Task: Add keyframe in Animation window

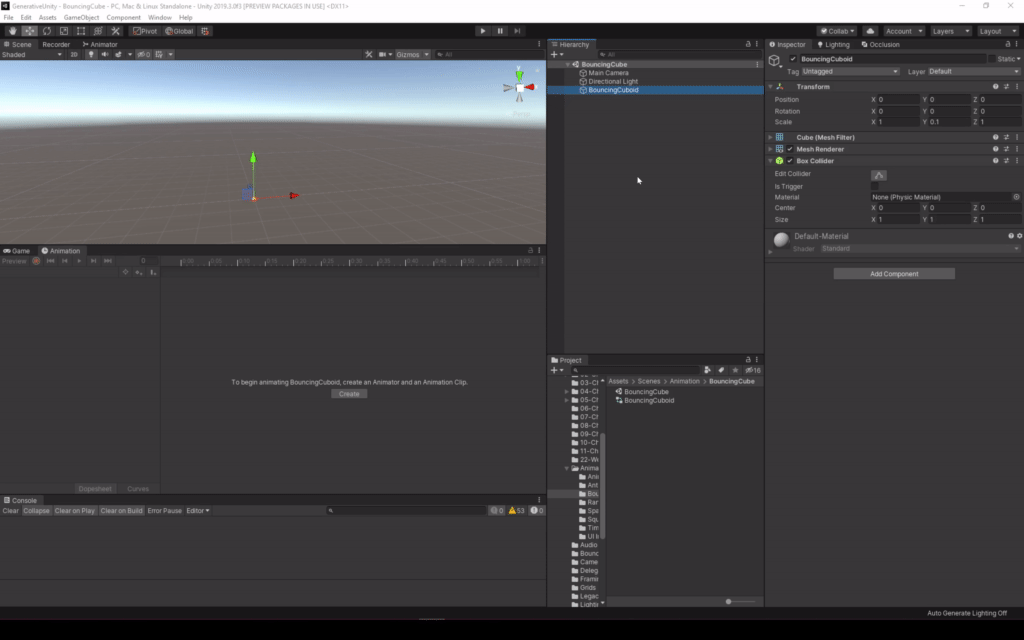Action: pos(139,272)
